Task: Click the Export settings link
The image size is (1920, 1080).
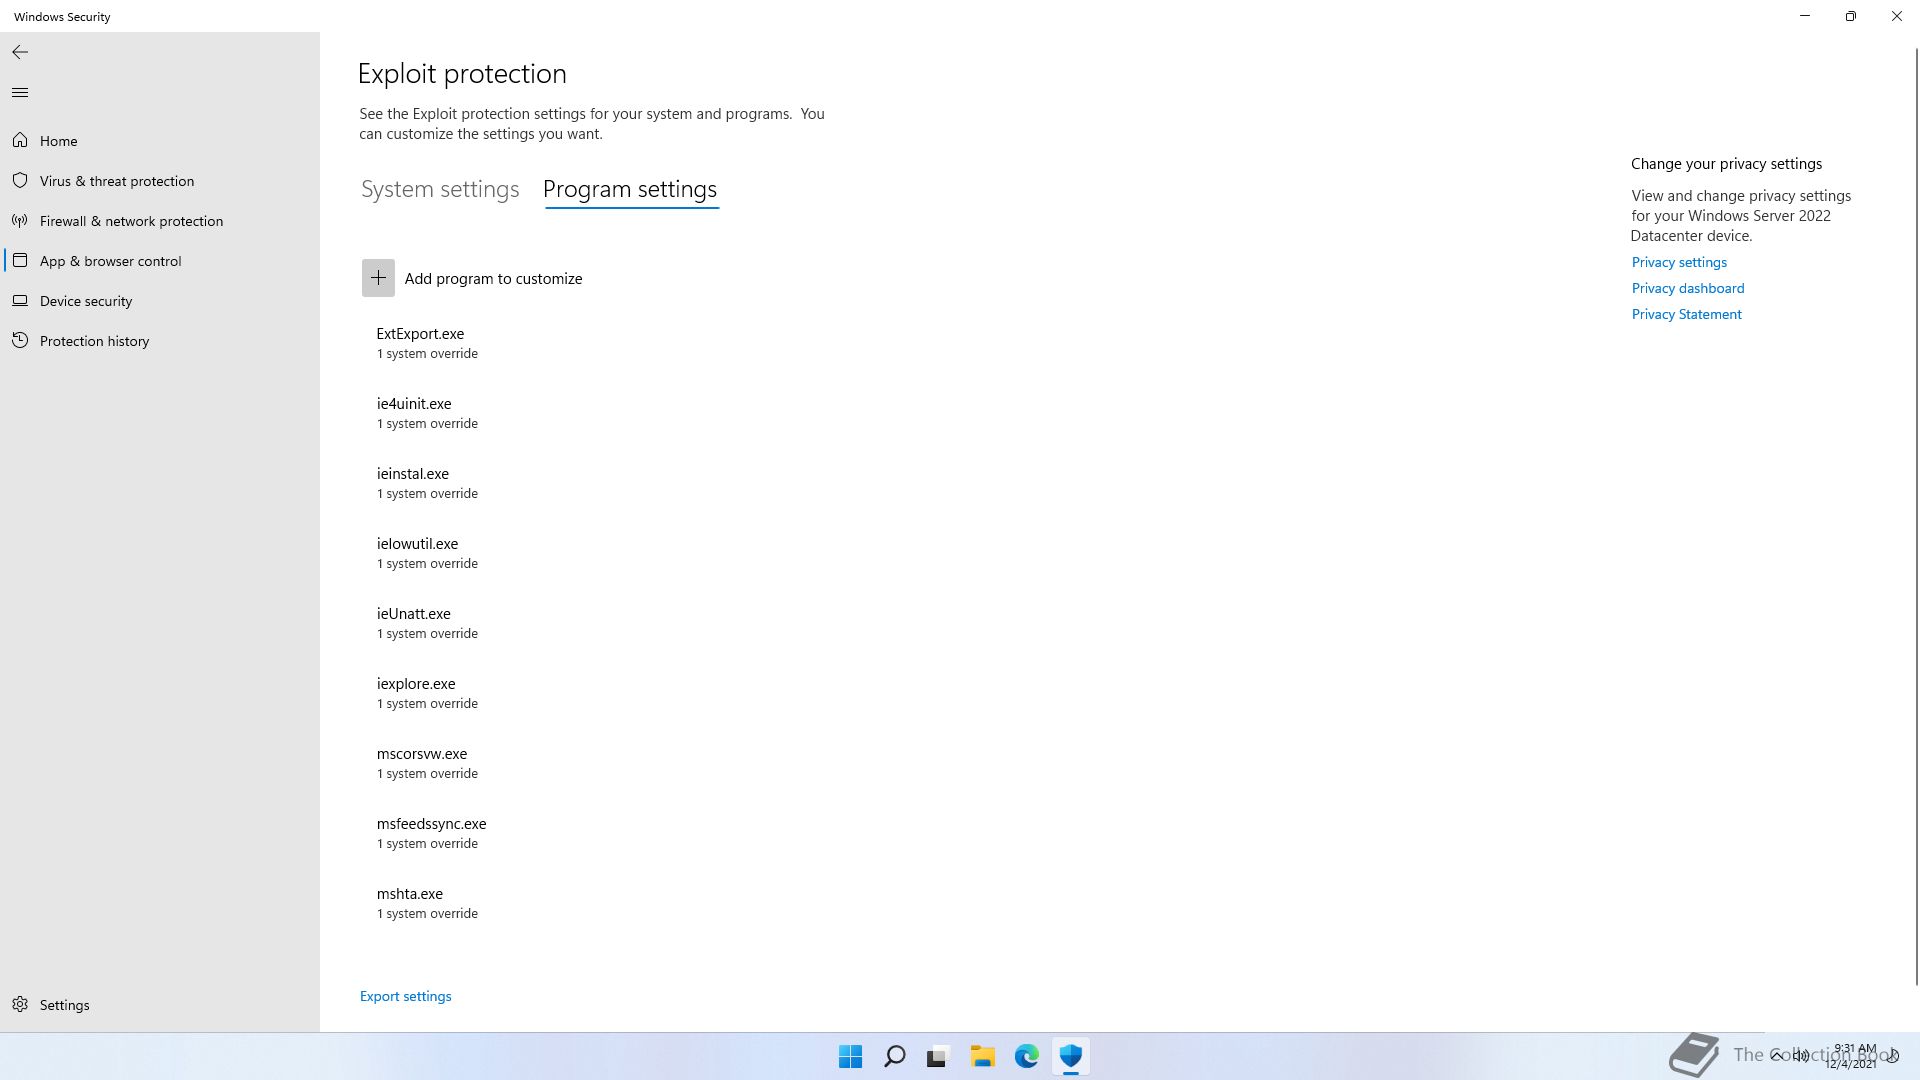Action: (405, 996)
